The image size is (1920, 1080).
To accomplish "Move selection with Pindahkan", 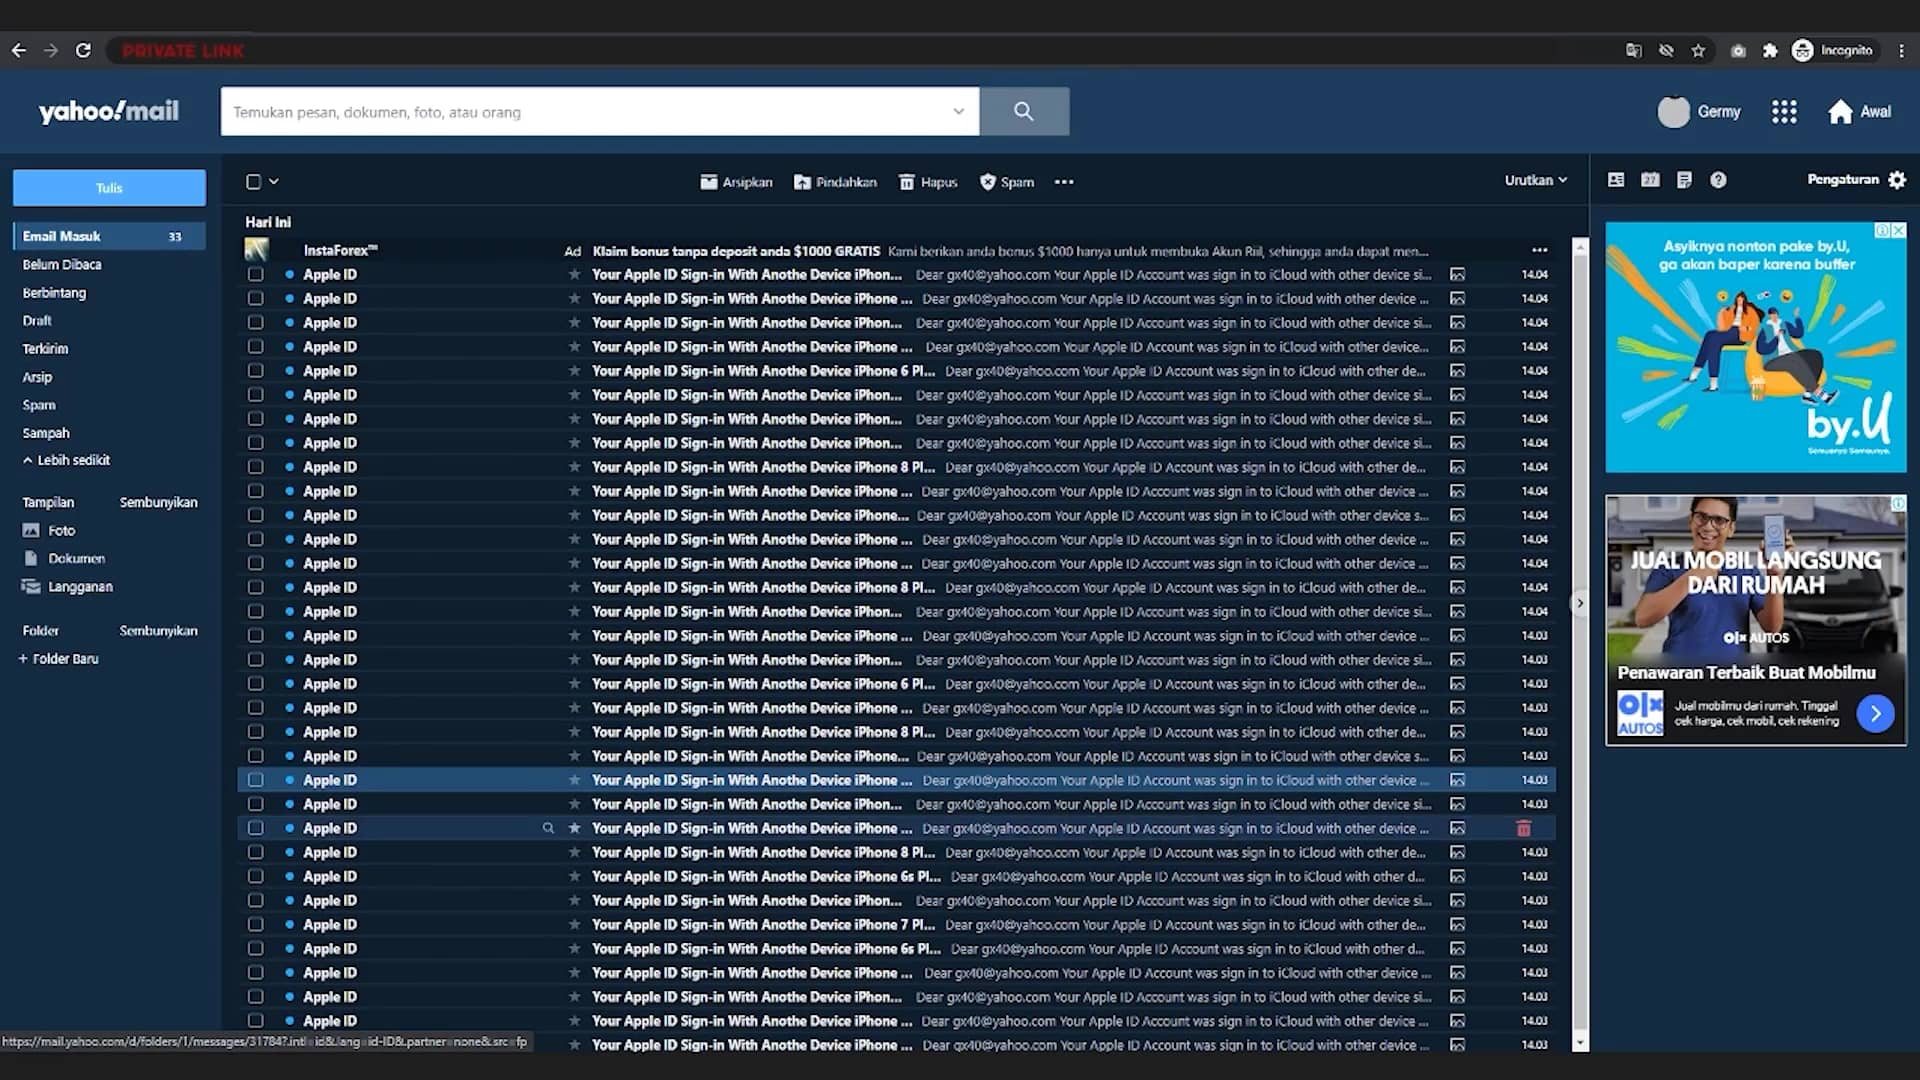I will point(835,182).
